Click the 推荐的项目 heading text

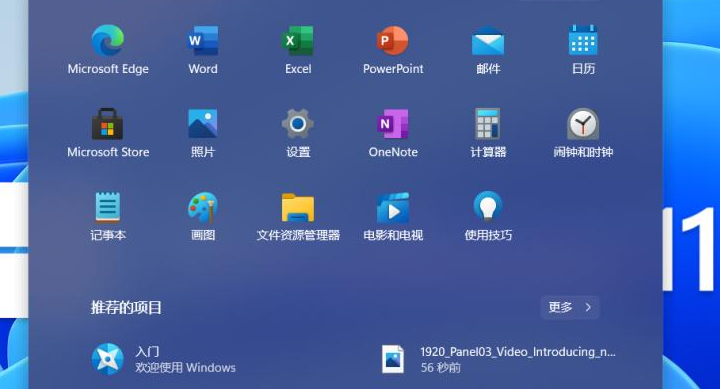tap(126, 307)
